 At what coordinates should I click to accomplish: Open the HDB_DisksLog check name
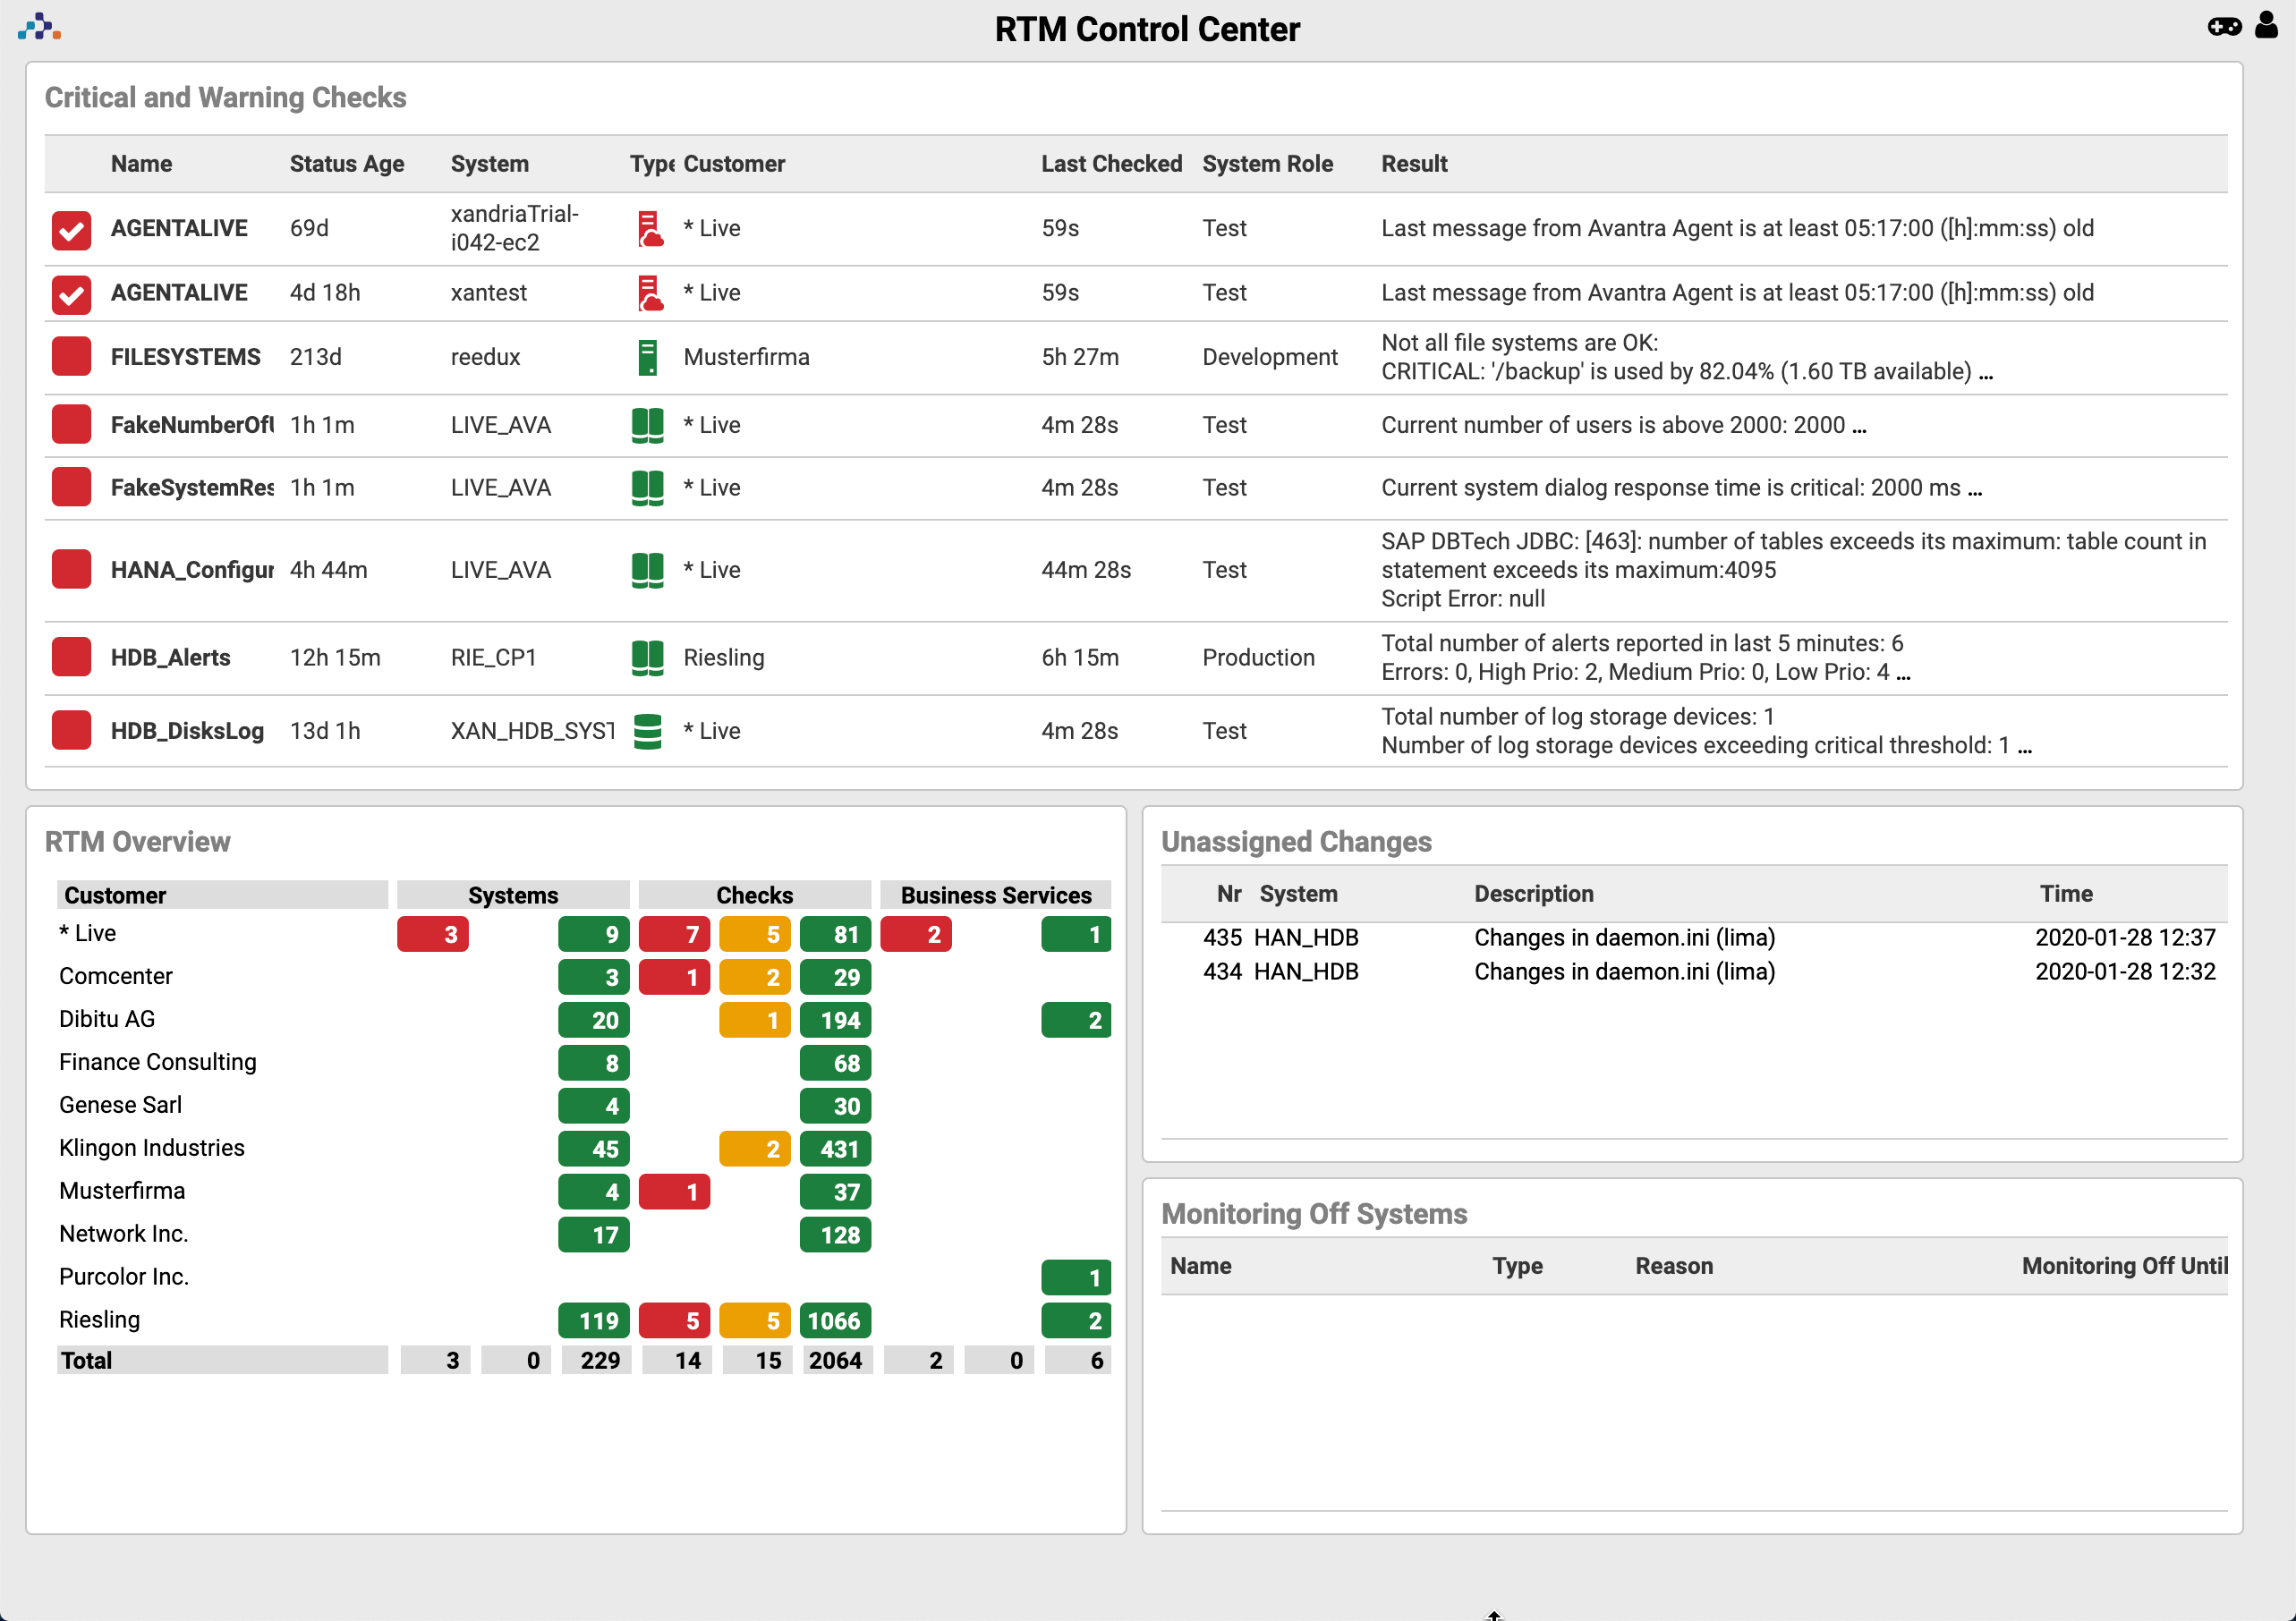tap(187, 731)
